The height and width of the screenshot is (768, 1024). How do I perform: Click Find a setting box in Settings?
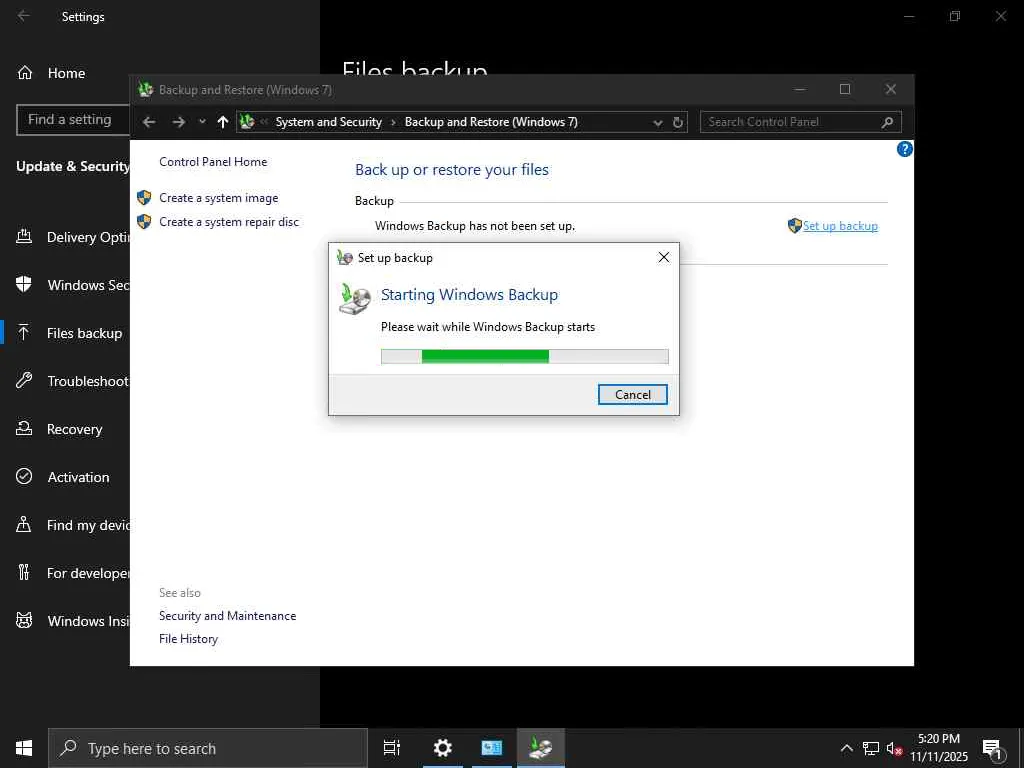(x=72, y=120)
